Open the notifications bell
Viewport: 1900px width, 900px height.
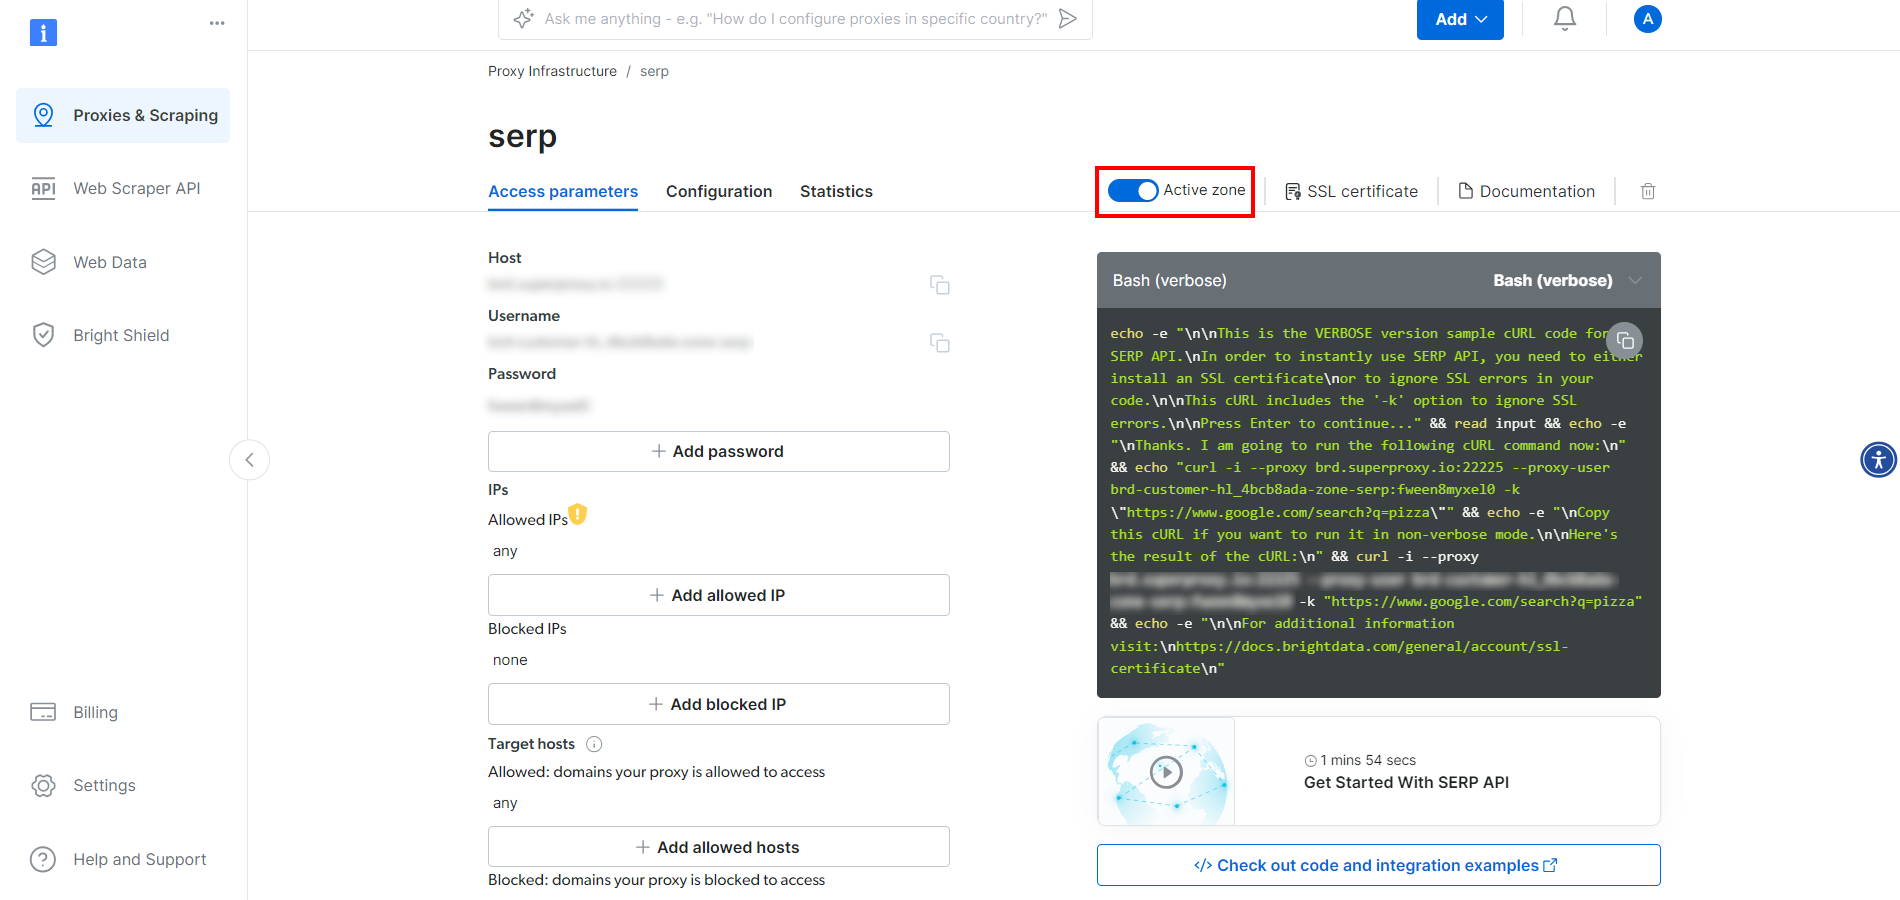click(x=1564, y=18)
